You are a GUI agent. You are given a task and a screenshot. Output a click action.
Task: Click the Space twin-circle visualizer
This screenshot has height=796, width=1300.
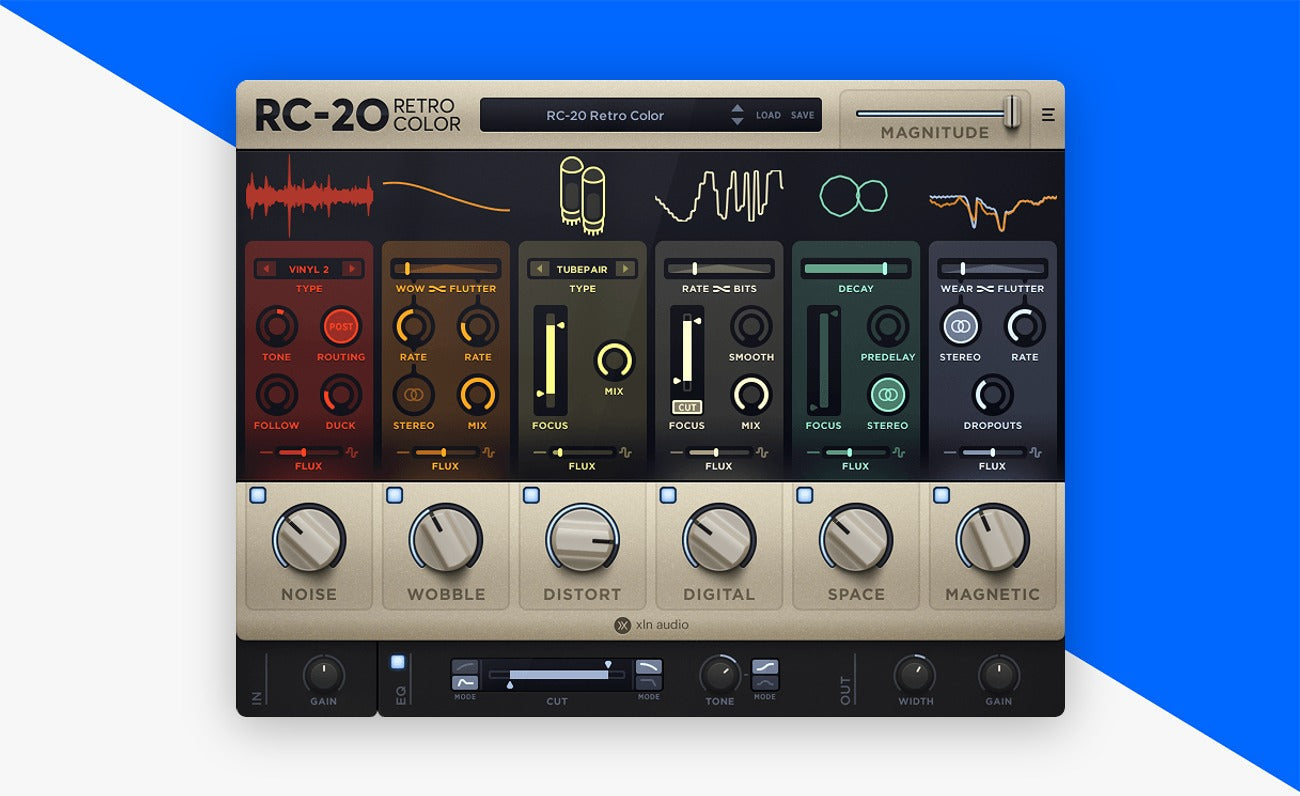tap(854, 194)
